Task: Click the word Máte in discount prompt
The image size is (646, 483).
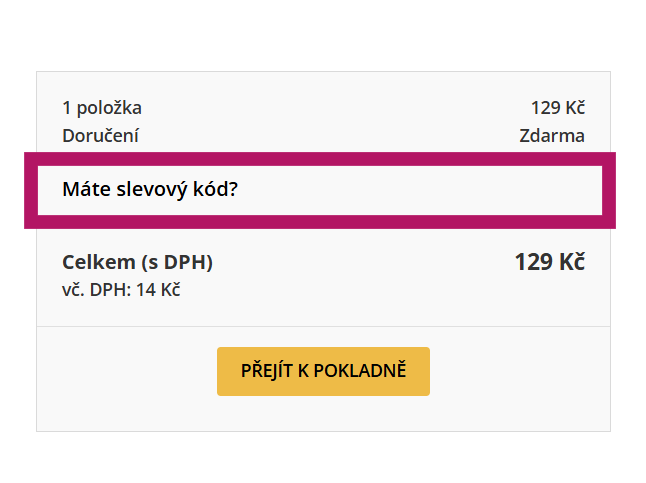Action: 84,189
